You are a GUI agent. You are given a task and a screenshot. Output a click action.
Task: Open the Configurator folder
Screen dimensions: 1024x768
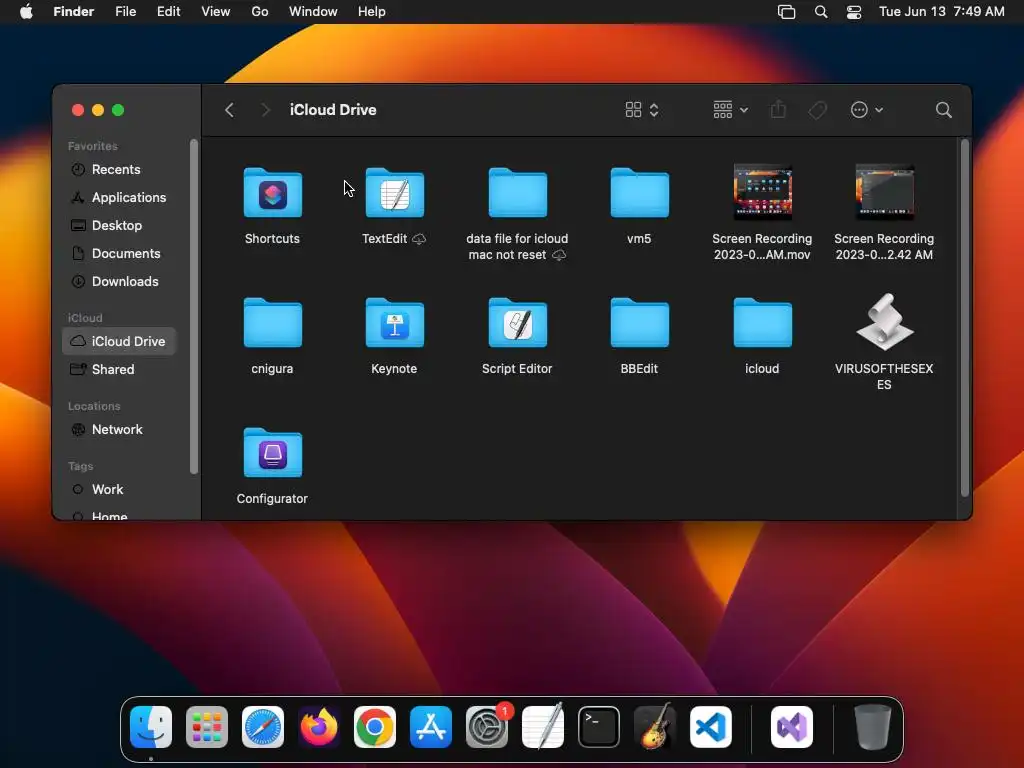coord(272,453)
